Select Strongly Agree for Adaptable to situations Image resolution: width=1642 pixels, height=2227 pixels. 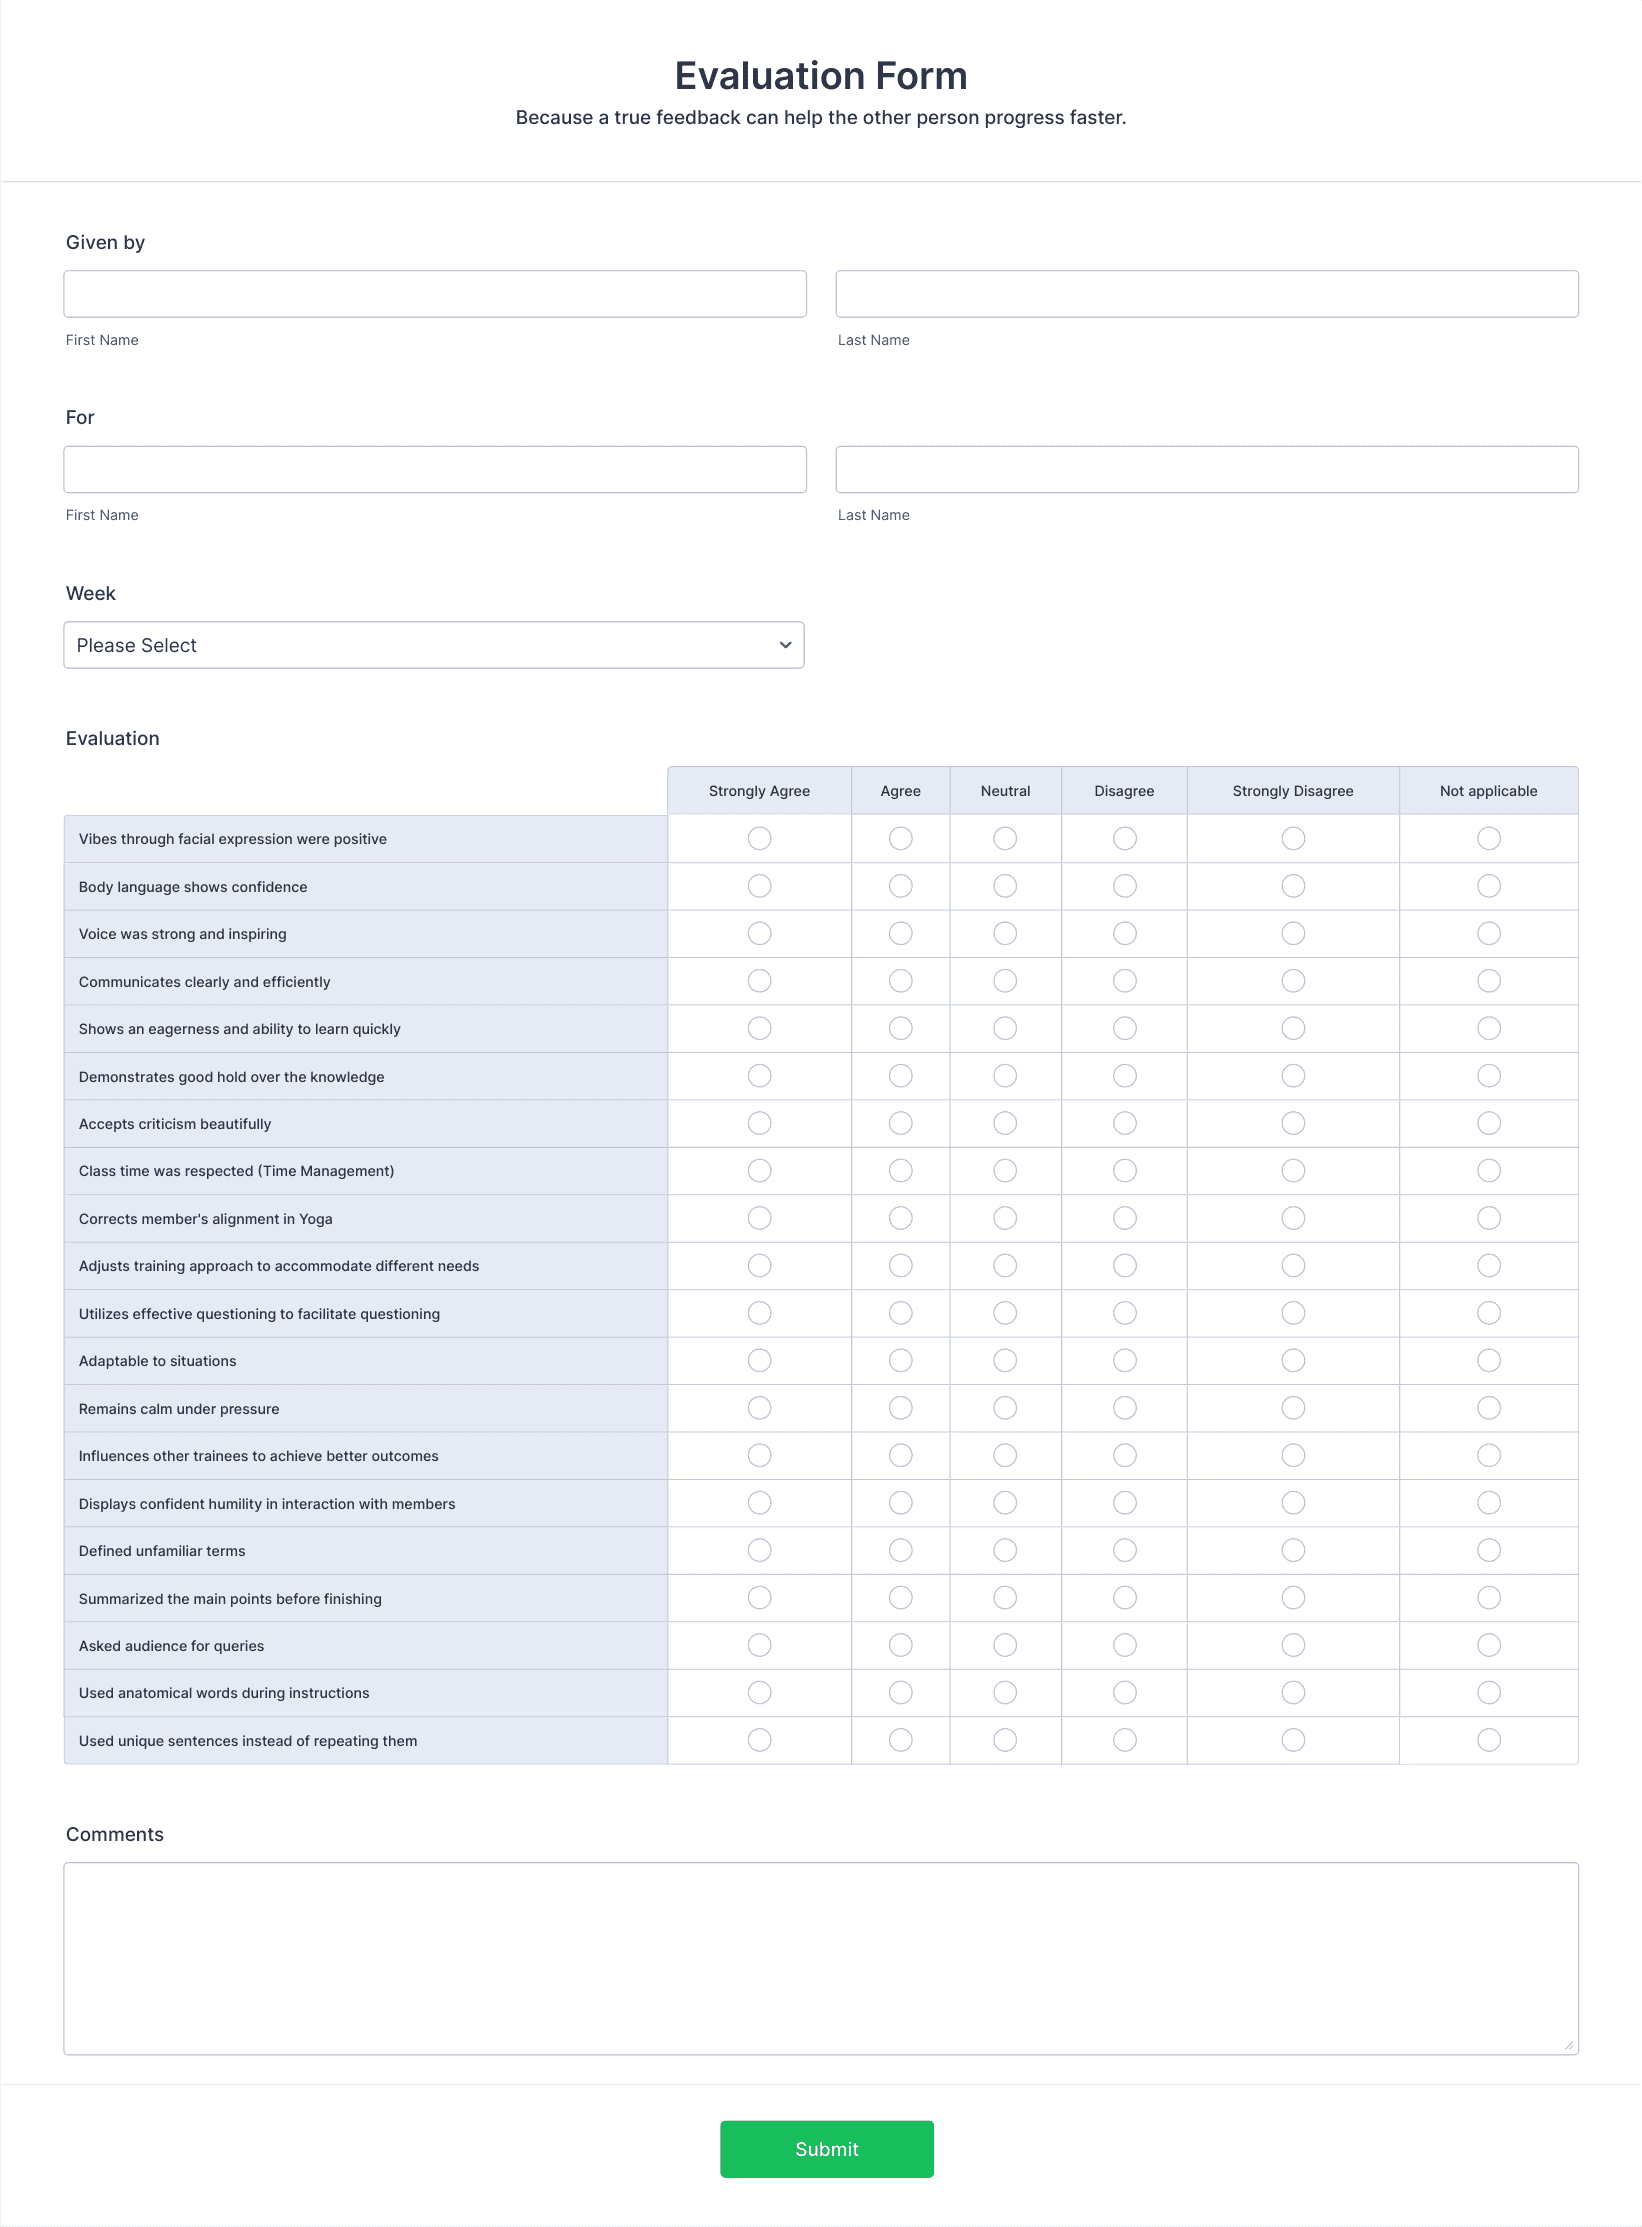point(760,1360)
